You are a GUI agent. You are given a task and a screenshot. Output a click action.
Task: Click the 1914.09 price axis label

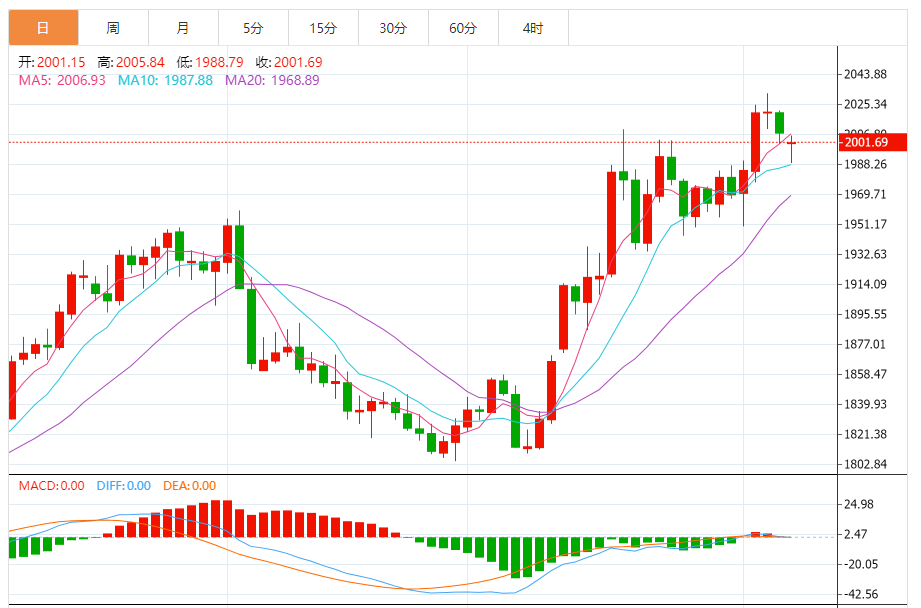coord(865,284)
